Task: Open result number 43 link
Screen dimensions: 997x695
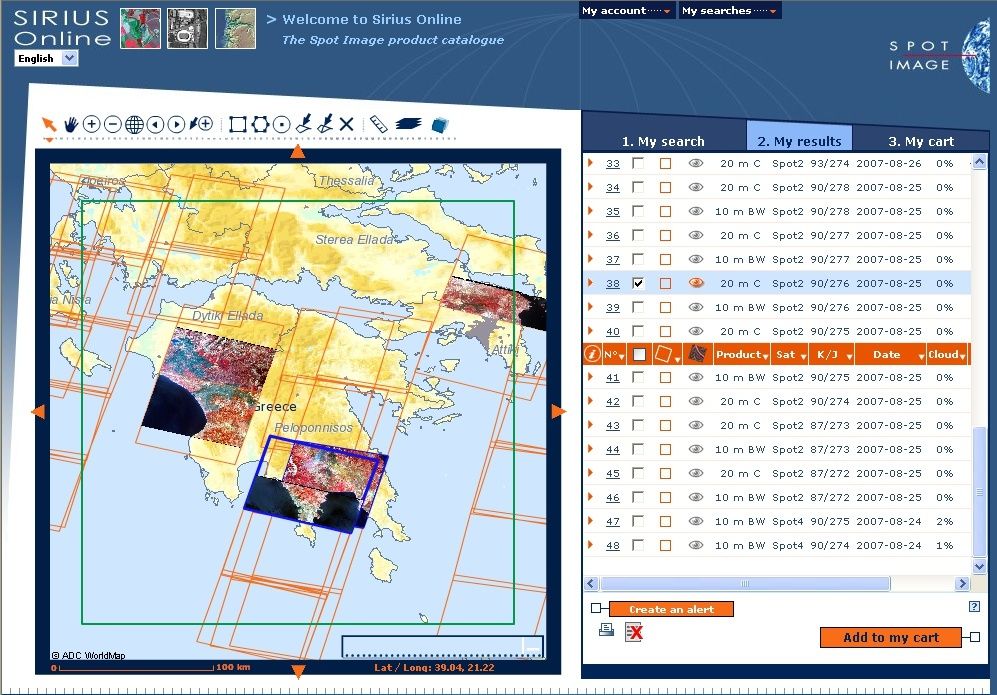Action: pos(612,425)
